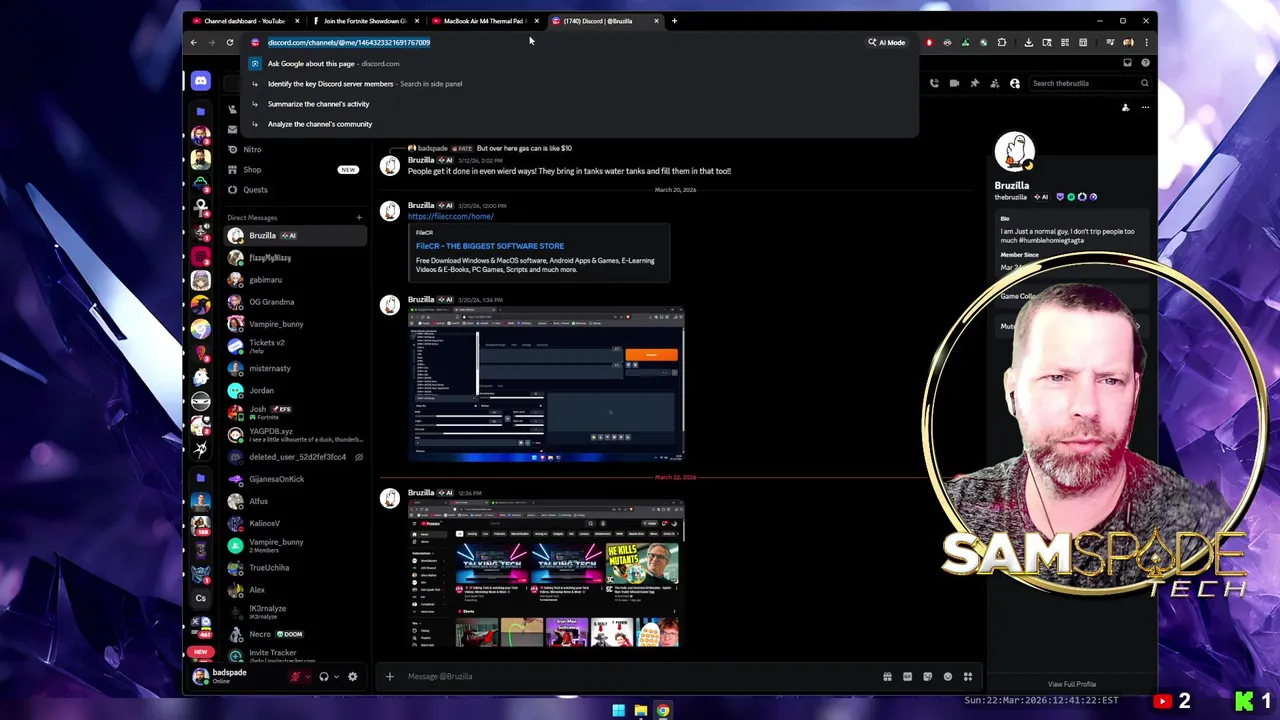Open DM with GijanesaOnKick
1280x720 pixels.
point(295,479)
